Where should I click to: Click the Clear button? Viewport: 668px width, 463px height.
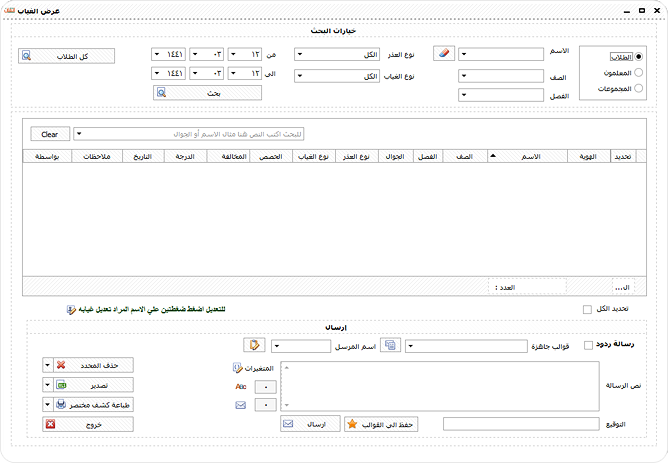click(x=50, y=134)
